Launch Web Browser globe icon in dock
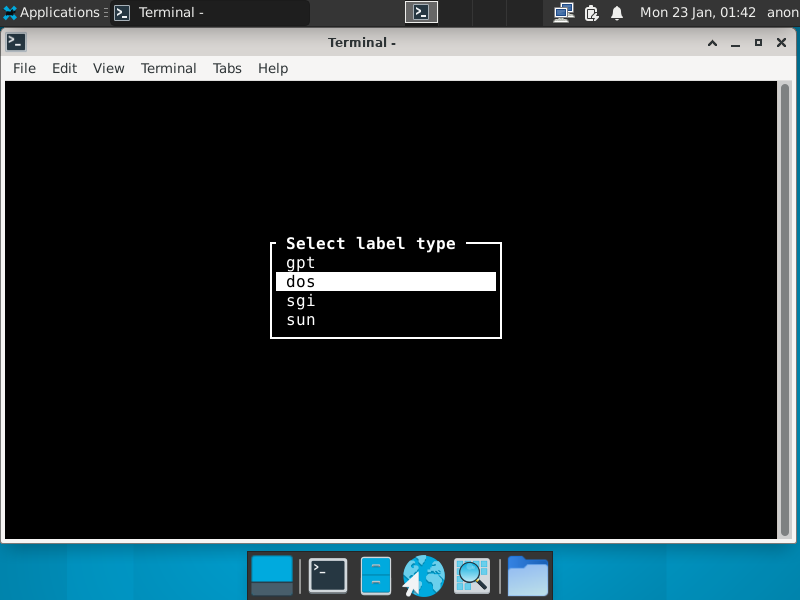800x600 pixels. tap(423, 576)
